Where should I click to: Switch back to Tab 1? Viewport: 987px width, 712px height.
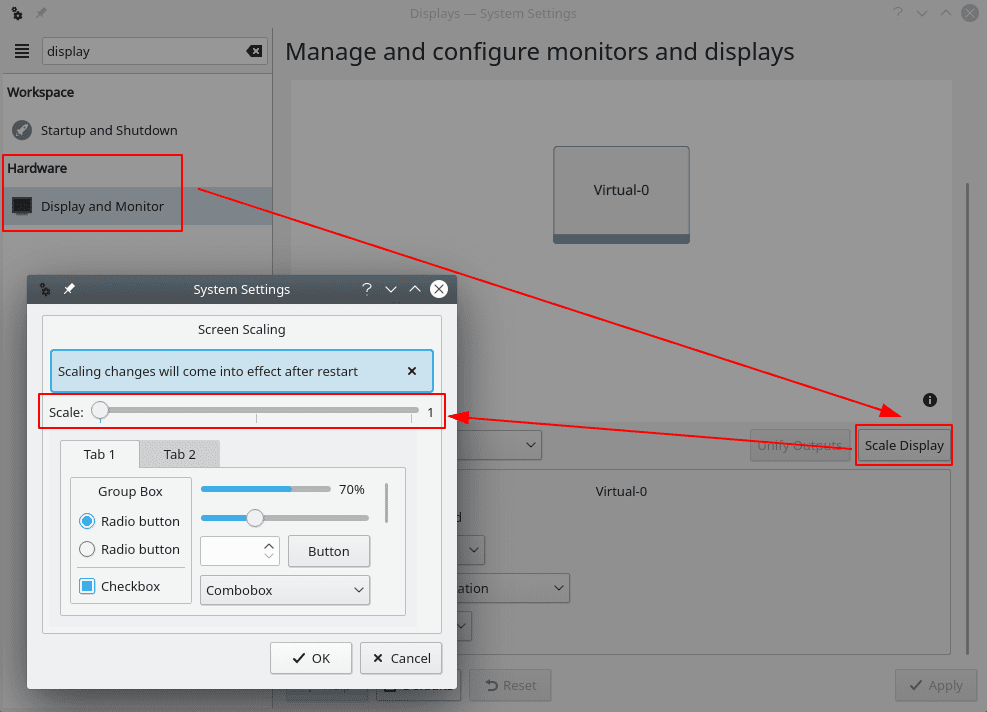click(100, 454)
